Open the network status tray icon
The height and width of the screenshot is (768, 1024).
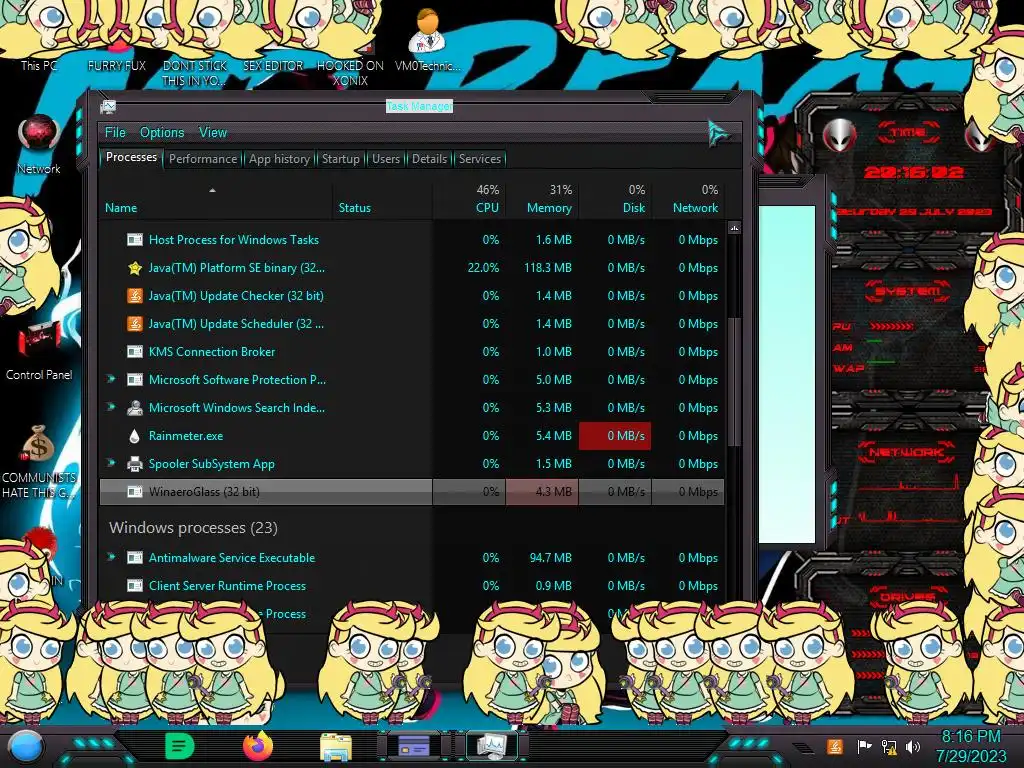click(889, 746)
